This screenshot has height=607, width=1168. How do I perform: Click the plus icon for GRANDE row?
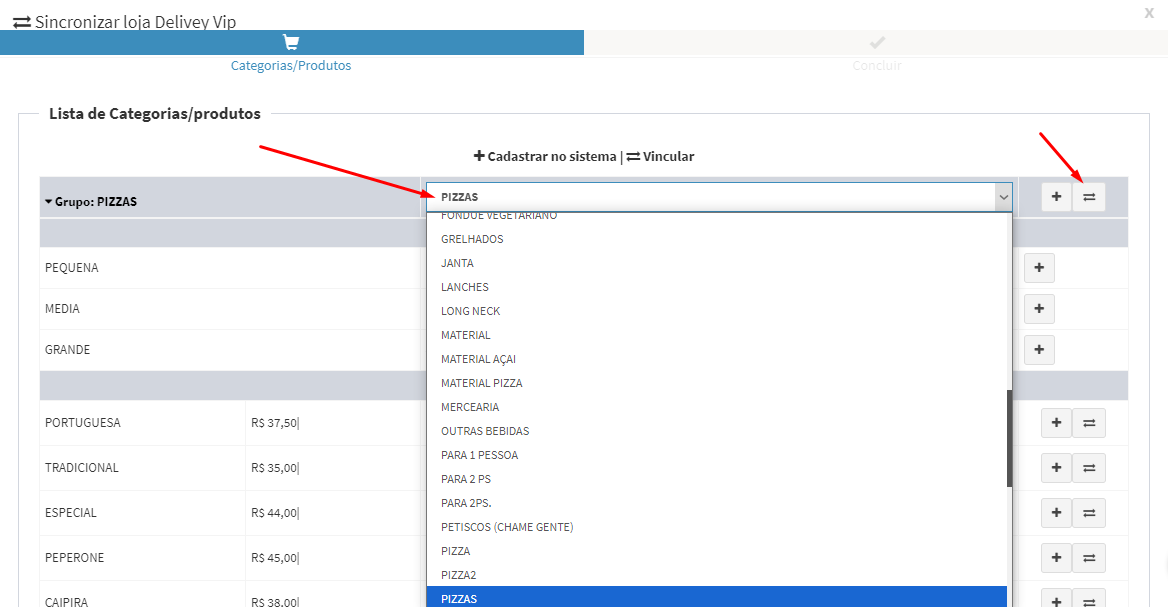coord(1039,350)
